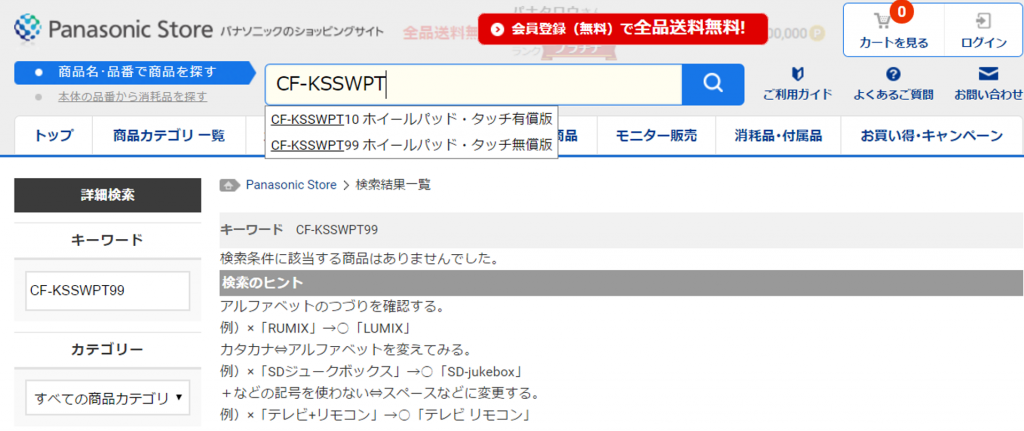The image size is (1024, 431).
Task: Click the breadcrumb home folder icon
Action: point(230,185)
